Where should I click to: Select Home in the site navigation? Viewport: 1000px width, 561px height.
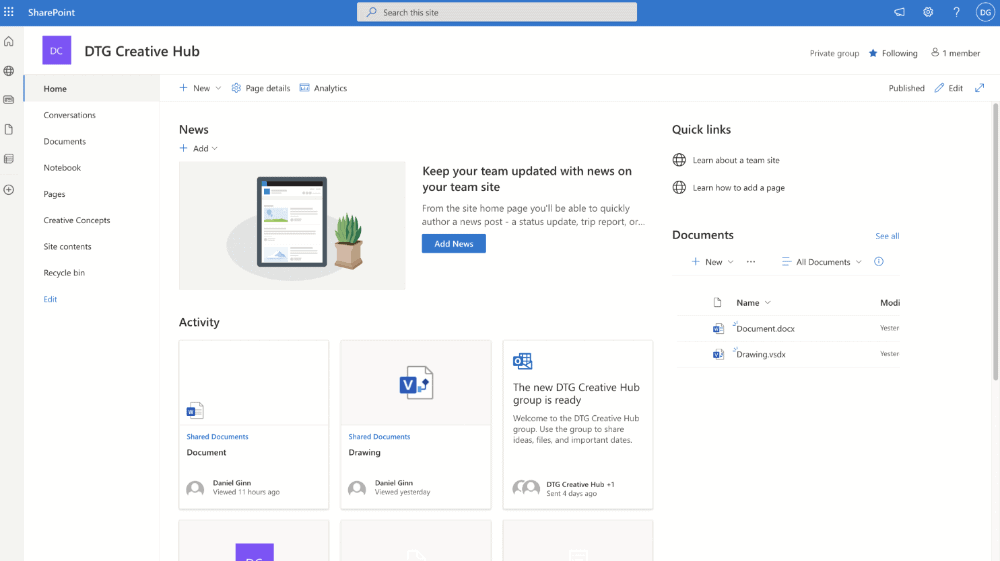(x=92, y=89)
